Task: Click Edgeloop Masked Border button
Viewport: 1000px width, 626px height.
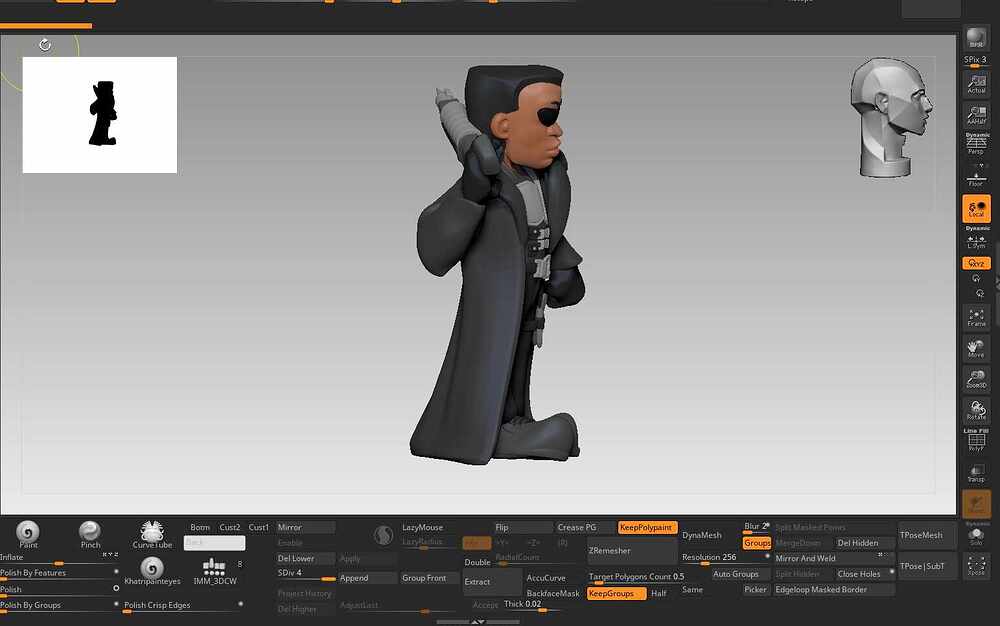Action: pyautogui.click(x=834, y=590)
